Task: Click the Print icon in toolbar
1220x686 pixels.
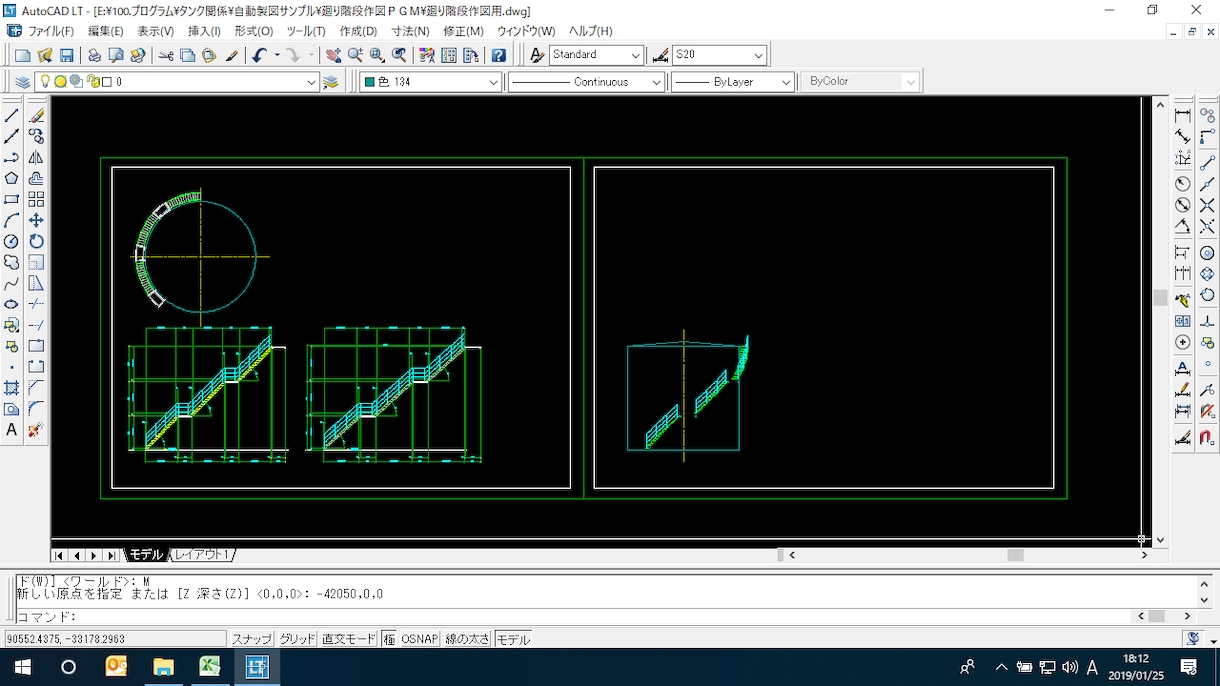Action: pos(94,55)
